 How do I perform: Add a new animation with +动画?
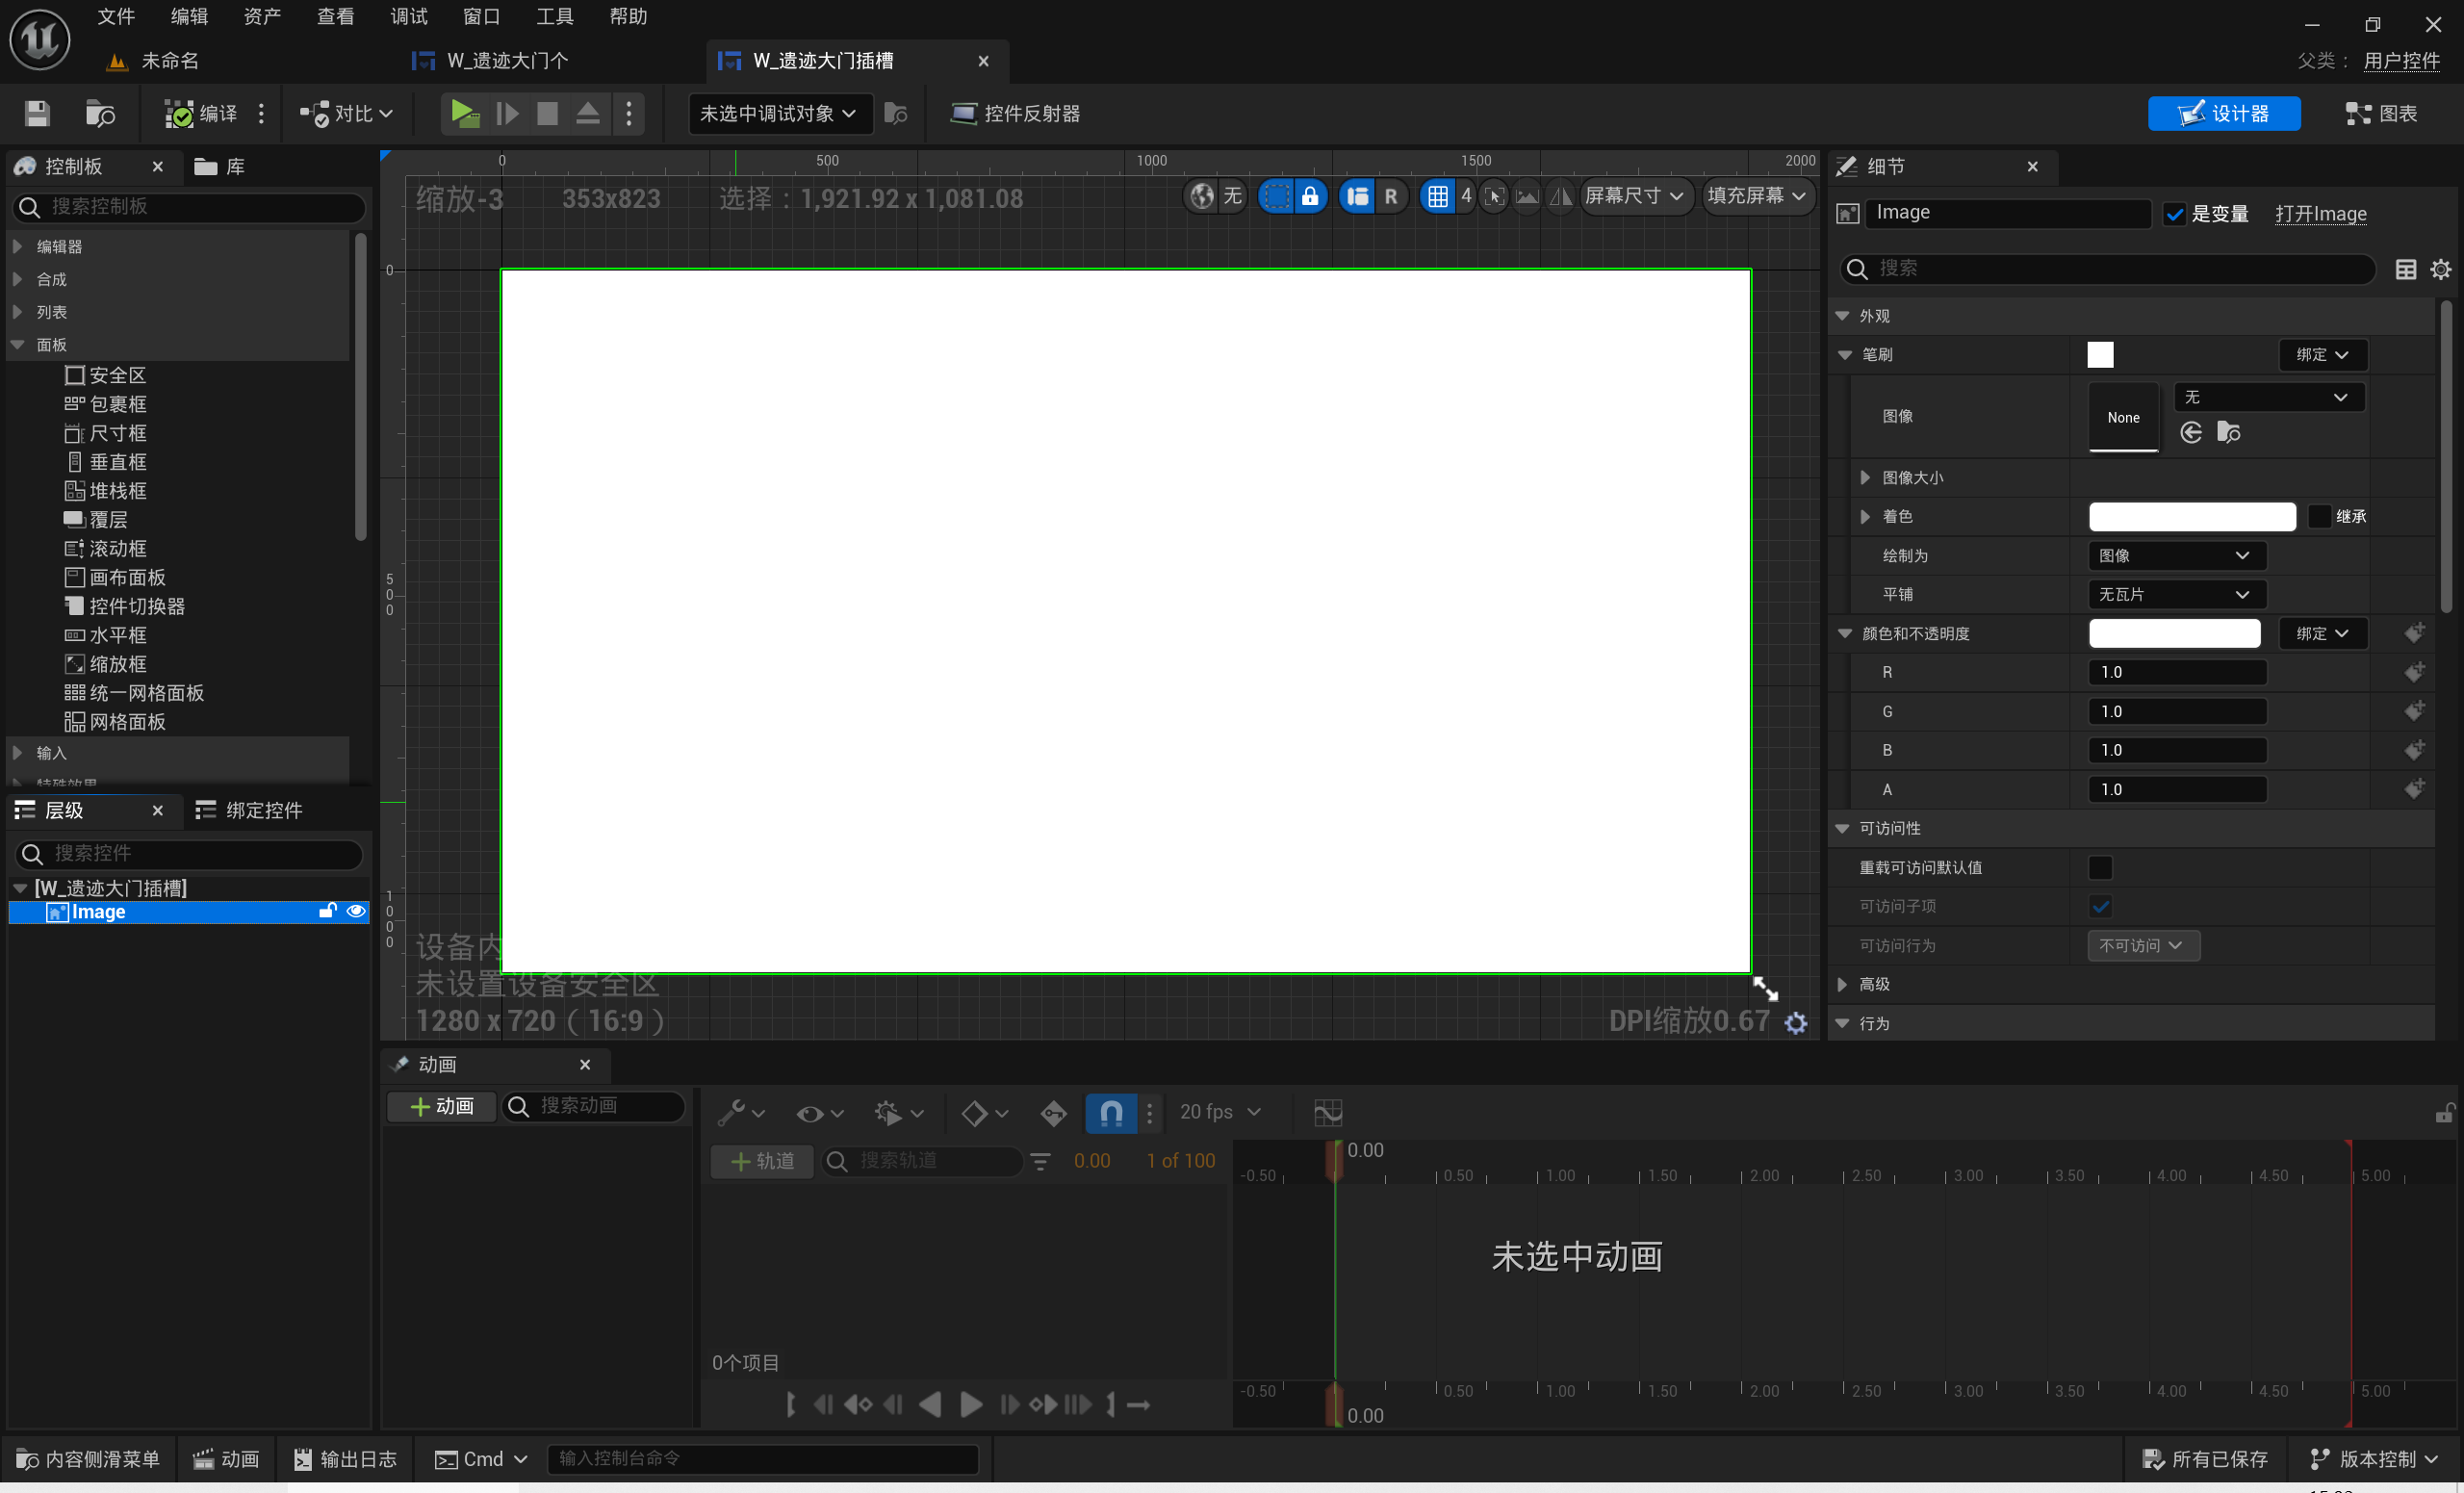tap(441, 1106)
